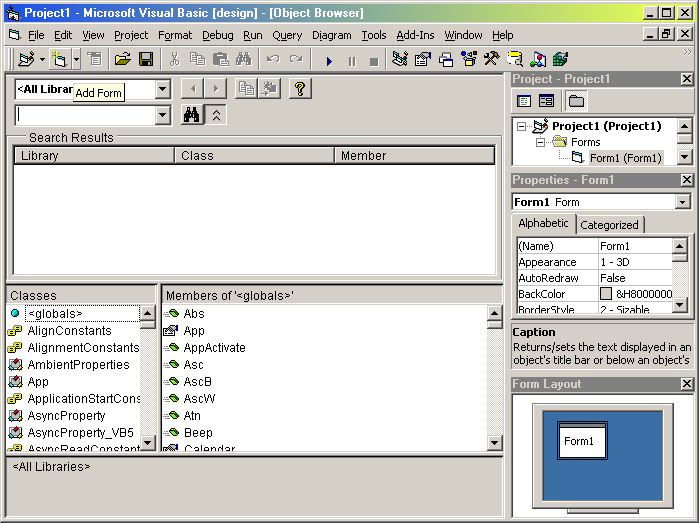The image size is (699, 523).
Task: Click the Copy toolbar icon
Action: point(197,59)
